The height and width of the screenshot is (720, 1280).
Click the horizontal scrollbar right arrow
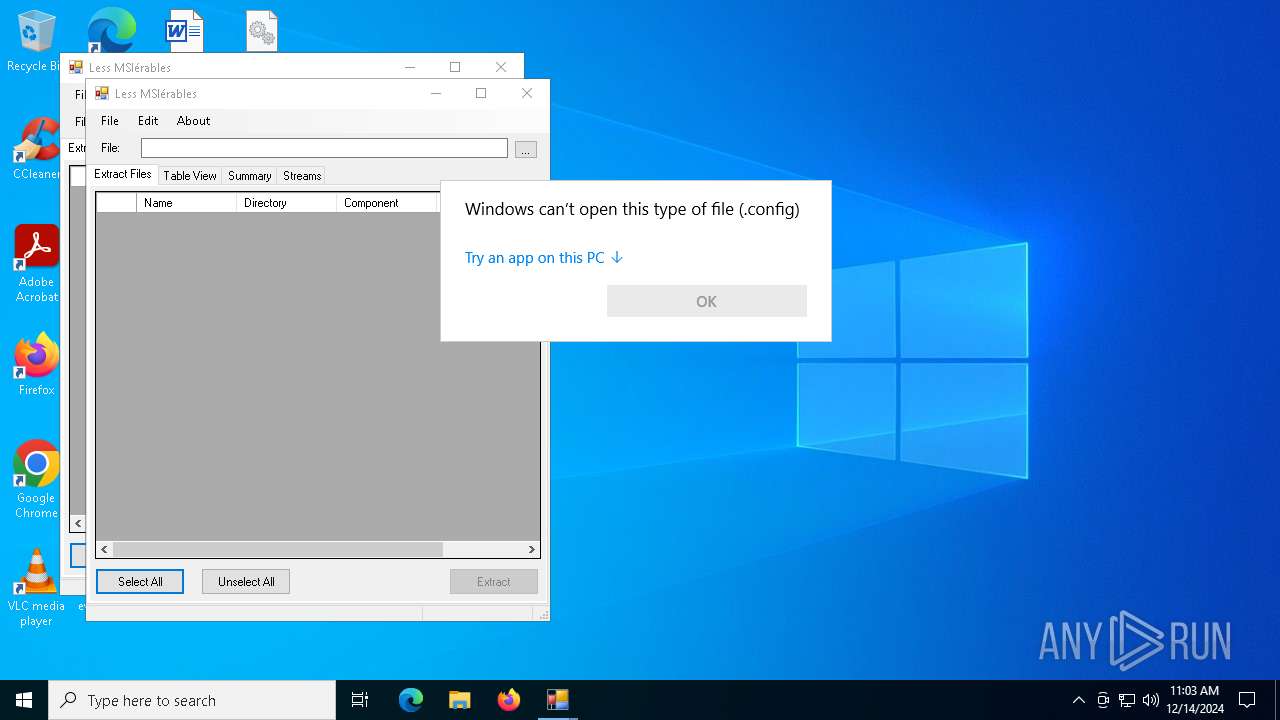(x=531, y=549)
